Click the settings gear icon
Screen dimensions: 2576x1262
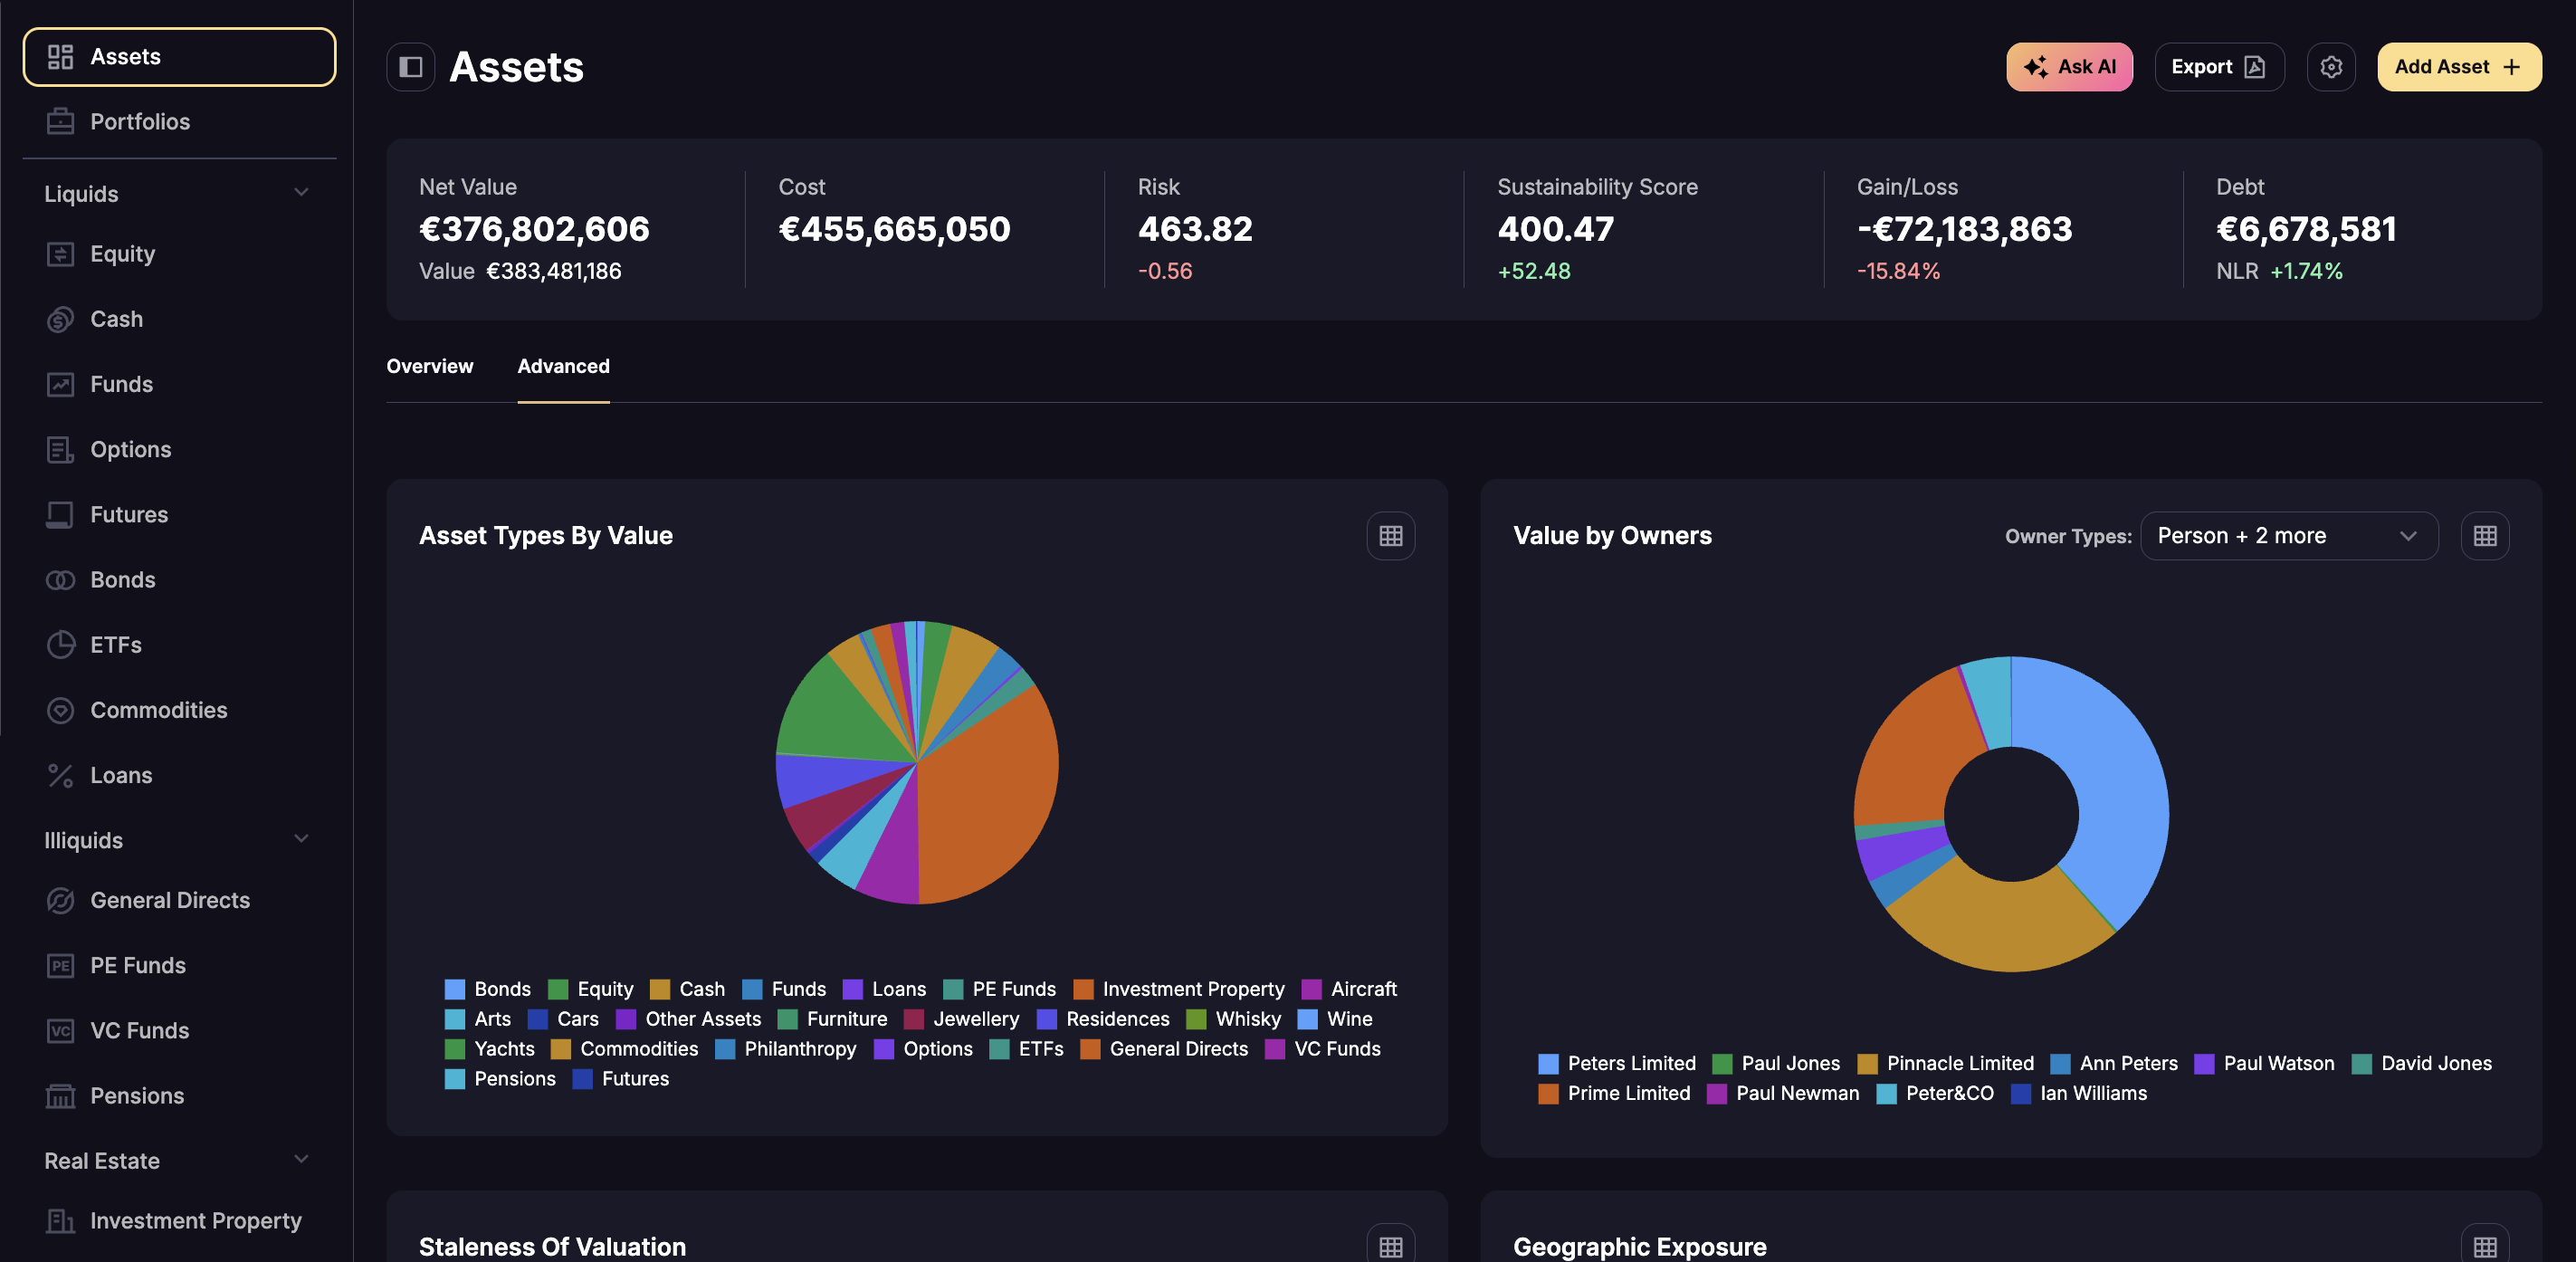2331,67
